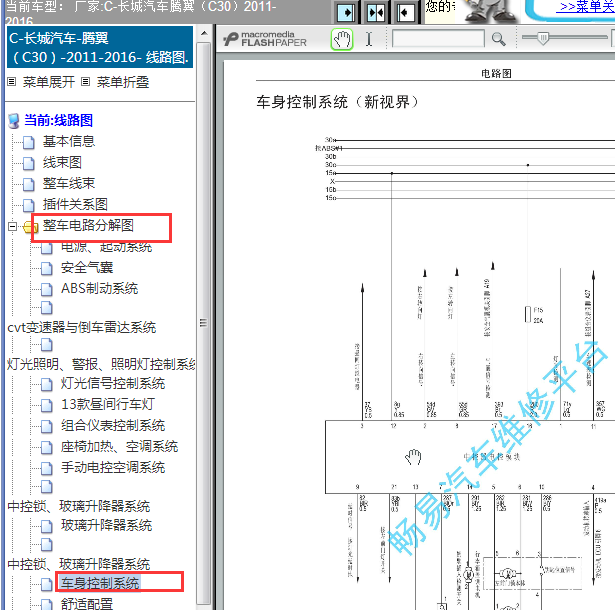
Task: Open 灯光信号控制系统 item
Action: [113, 384]
